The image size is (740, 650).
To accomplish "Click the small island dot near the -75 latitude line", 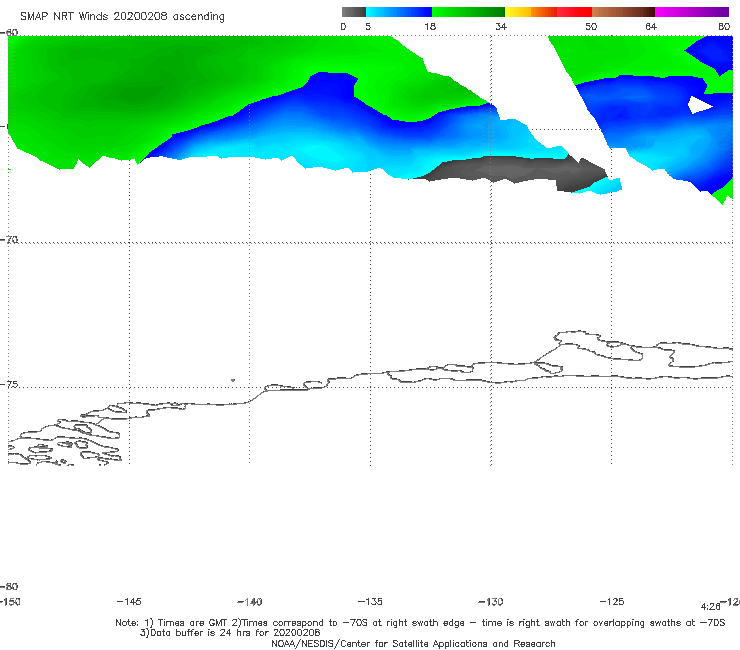I will point(233,380).
